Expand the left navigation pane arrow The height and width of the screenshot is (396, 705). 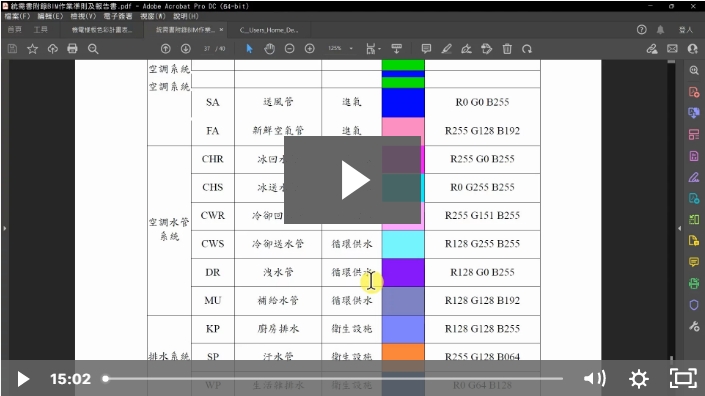[x=4, y=228]
